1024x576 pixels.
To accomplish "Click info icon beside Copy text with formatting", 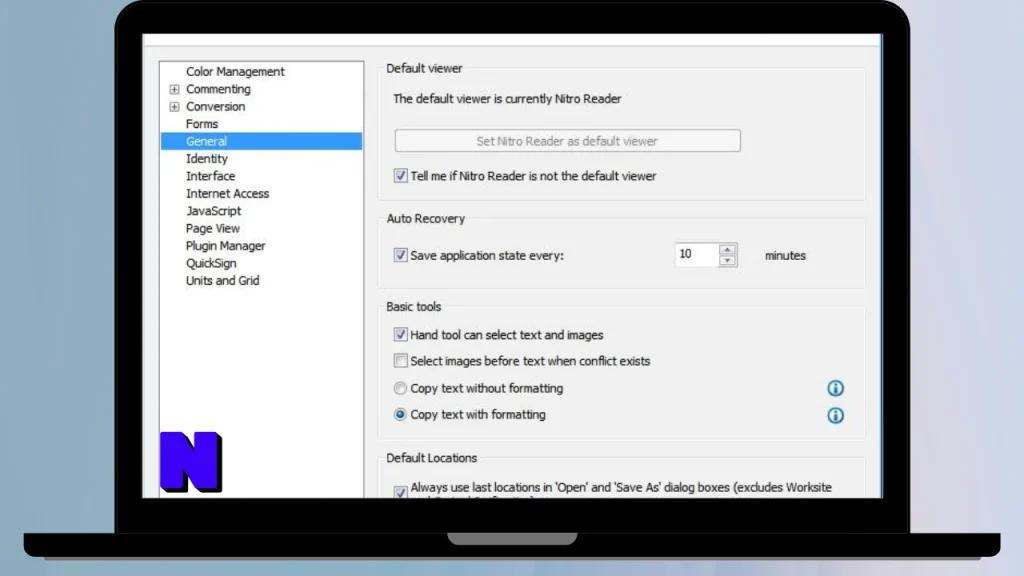I will [x=835, y=415].
